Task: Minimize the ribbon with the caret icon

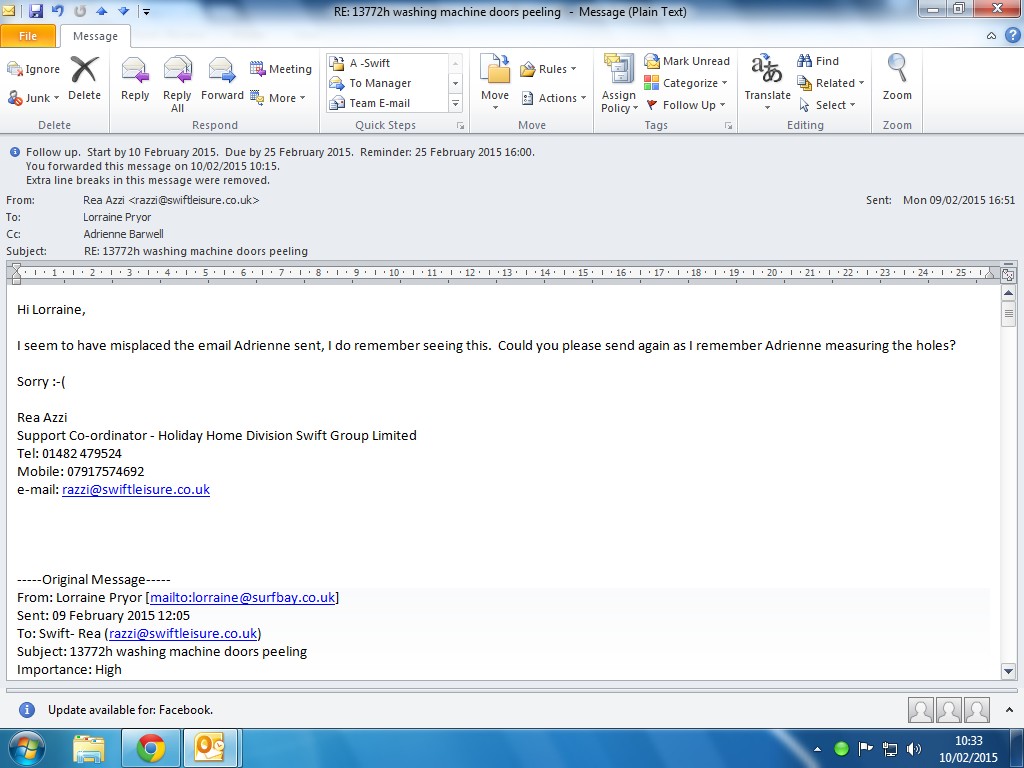Action: [x=991, y=36]
